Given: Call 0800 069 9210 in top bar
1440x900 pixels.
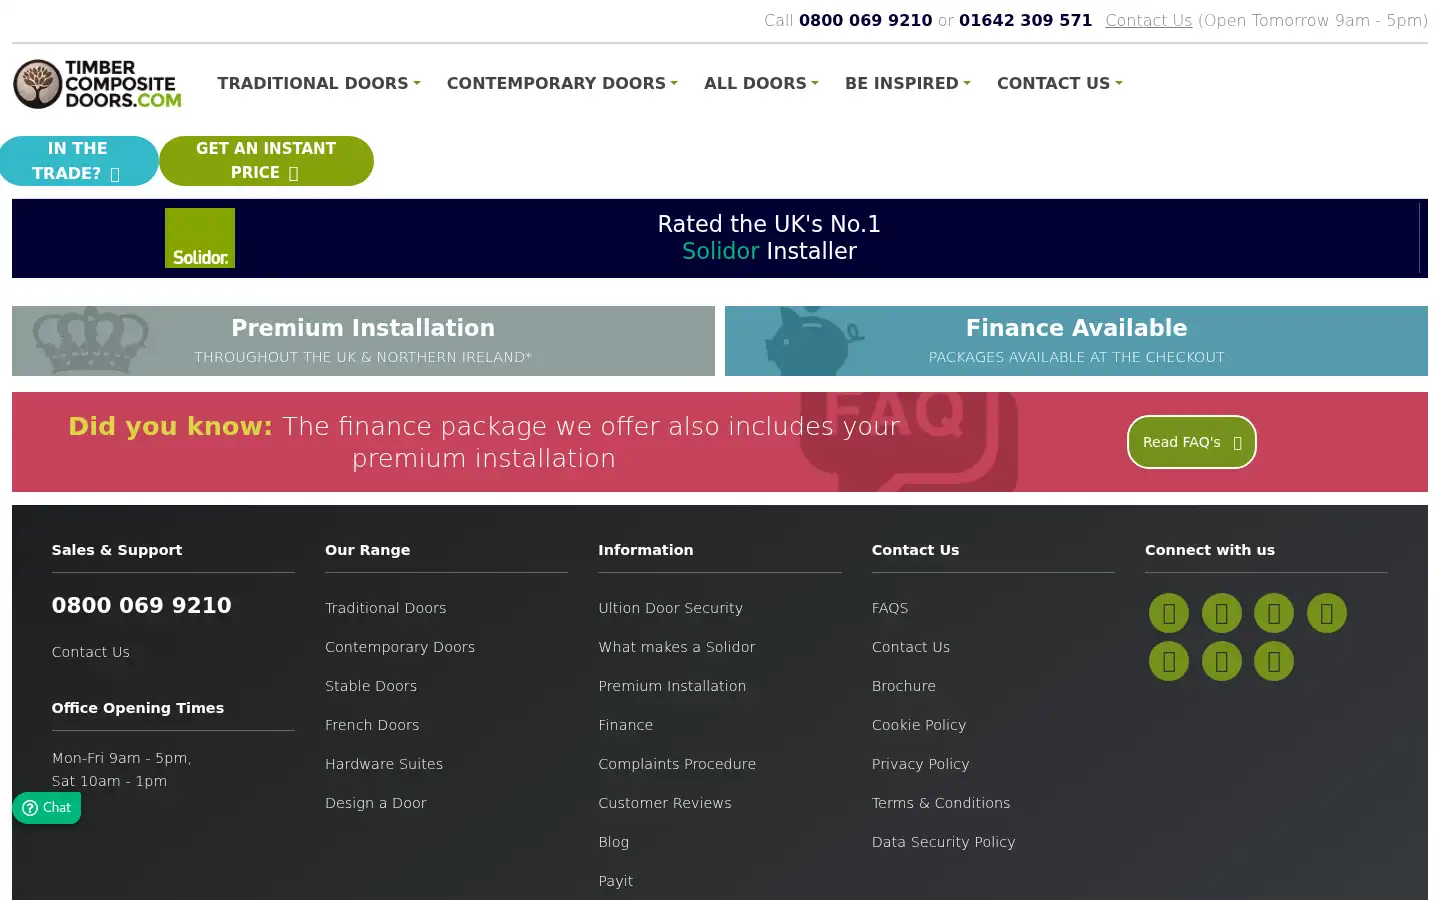Looking at the screenshot, I should [x=865, y=20].
